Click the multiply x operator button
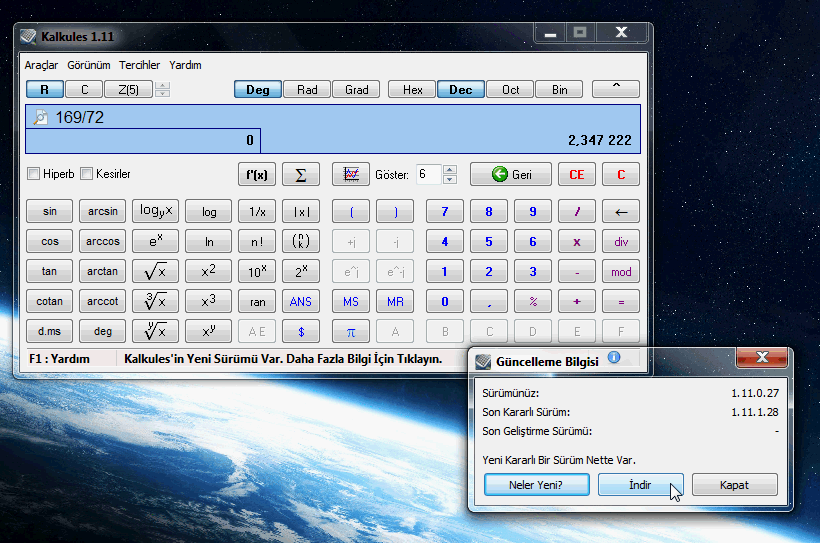Image resolution: width=820 pixels, height=543 pixels. point(577,241)
